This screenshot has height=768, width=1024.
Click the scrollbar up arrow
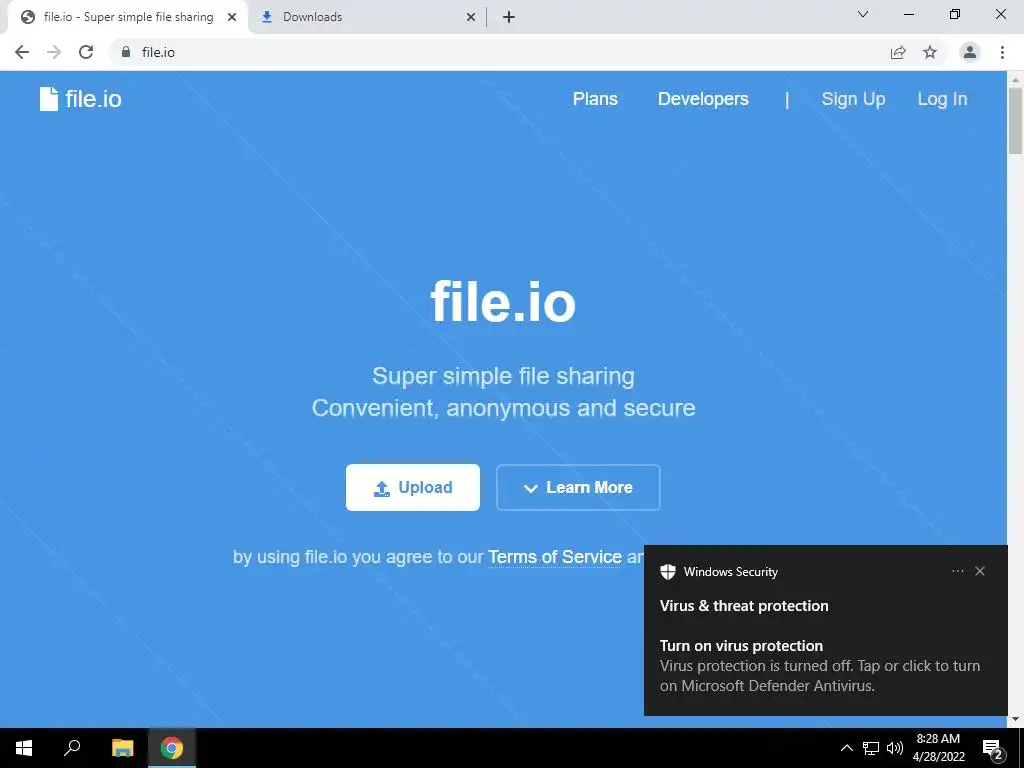1015,80
